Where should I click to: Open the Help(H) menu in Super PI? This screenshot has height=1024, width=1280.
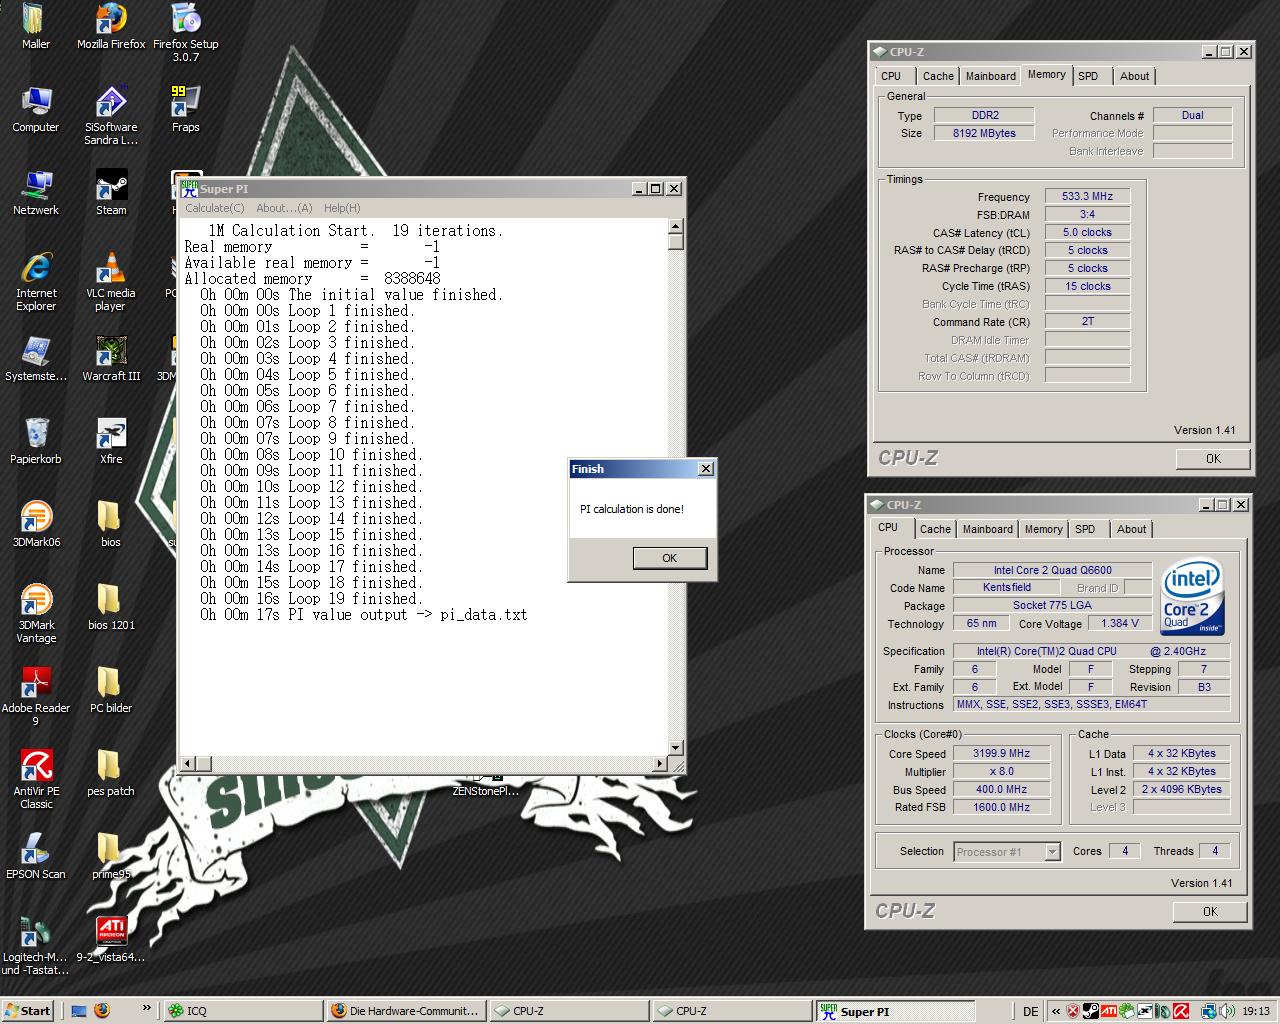[342, 208]
